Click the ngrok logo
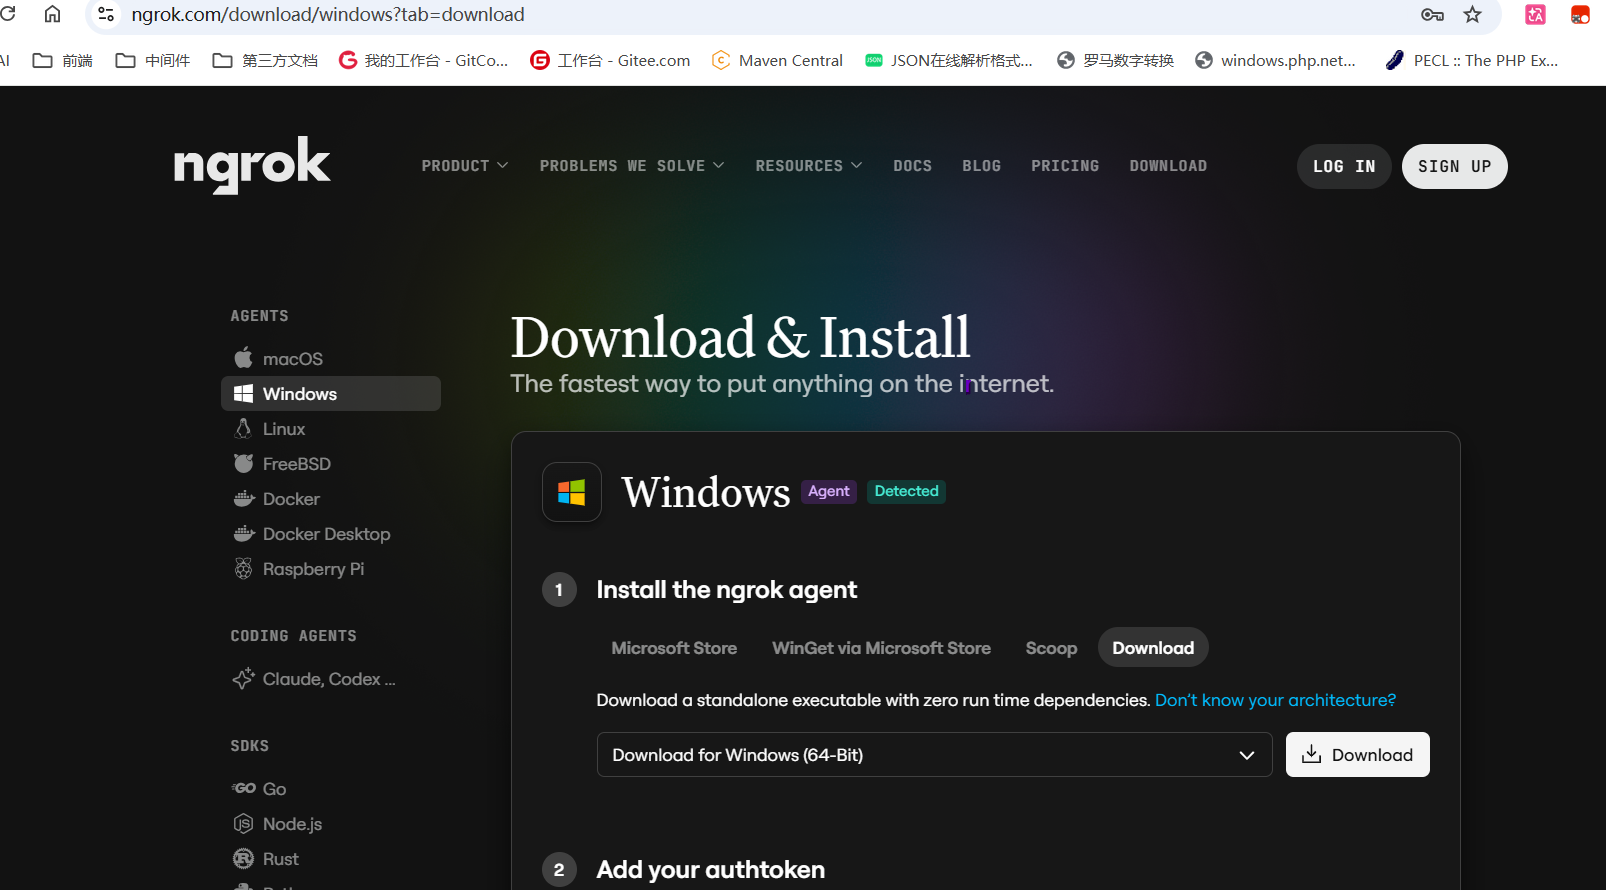 [x=252, y=165]
